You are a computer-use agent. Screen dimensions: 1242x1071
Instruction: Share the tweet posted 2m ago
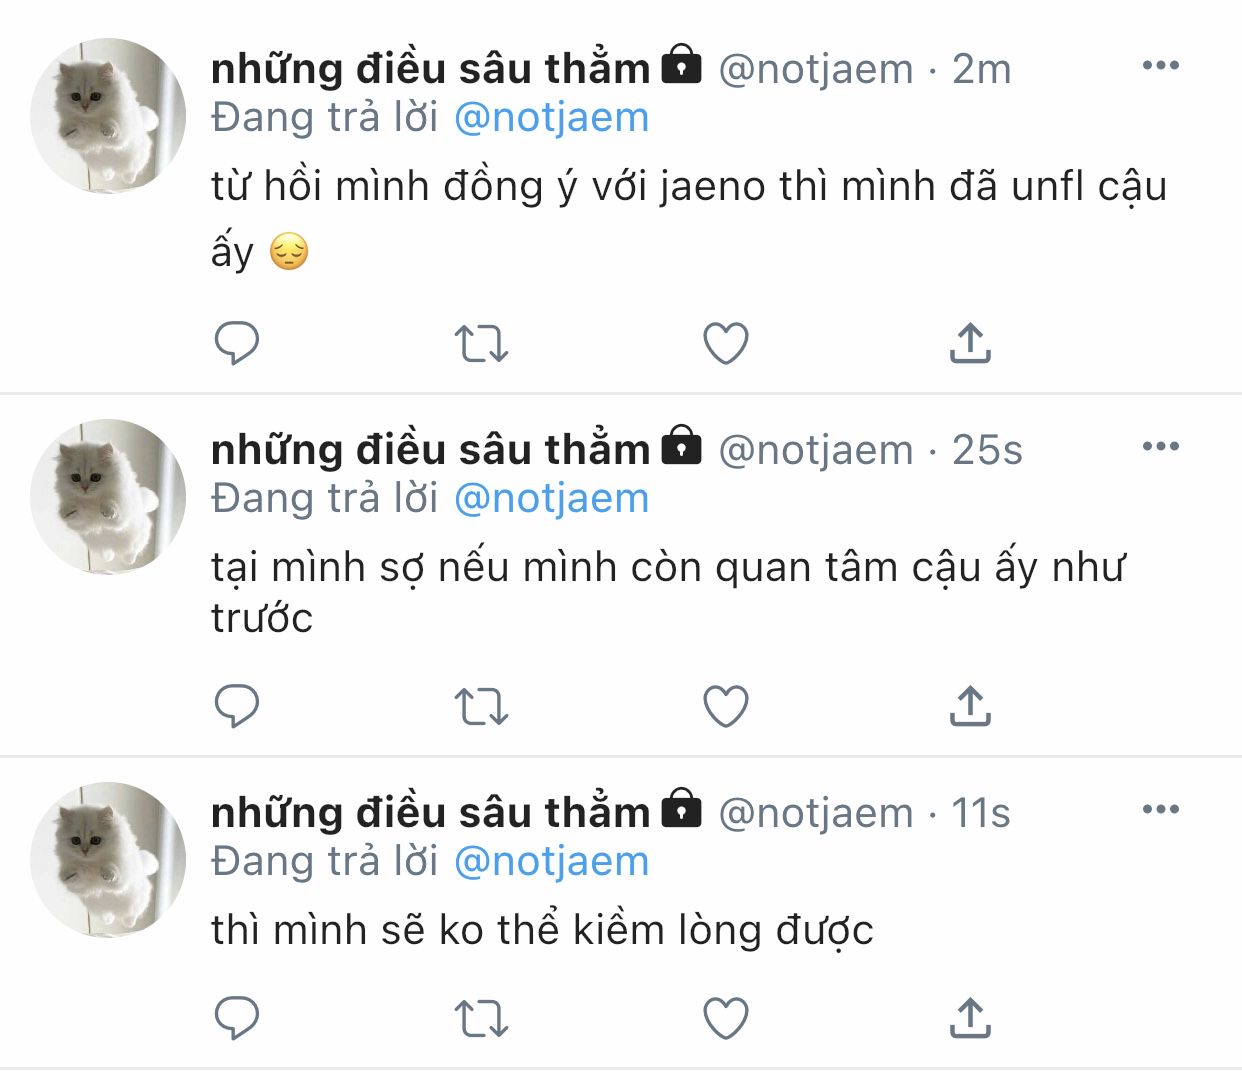(969, 343)
